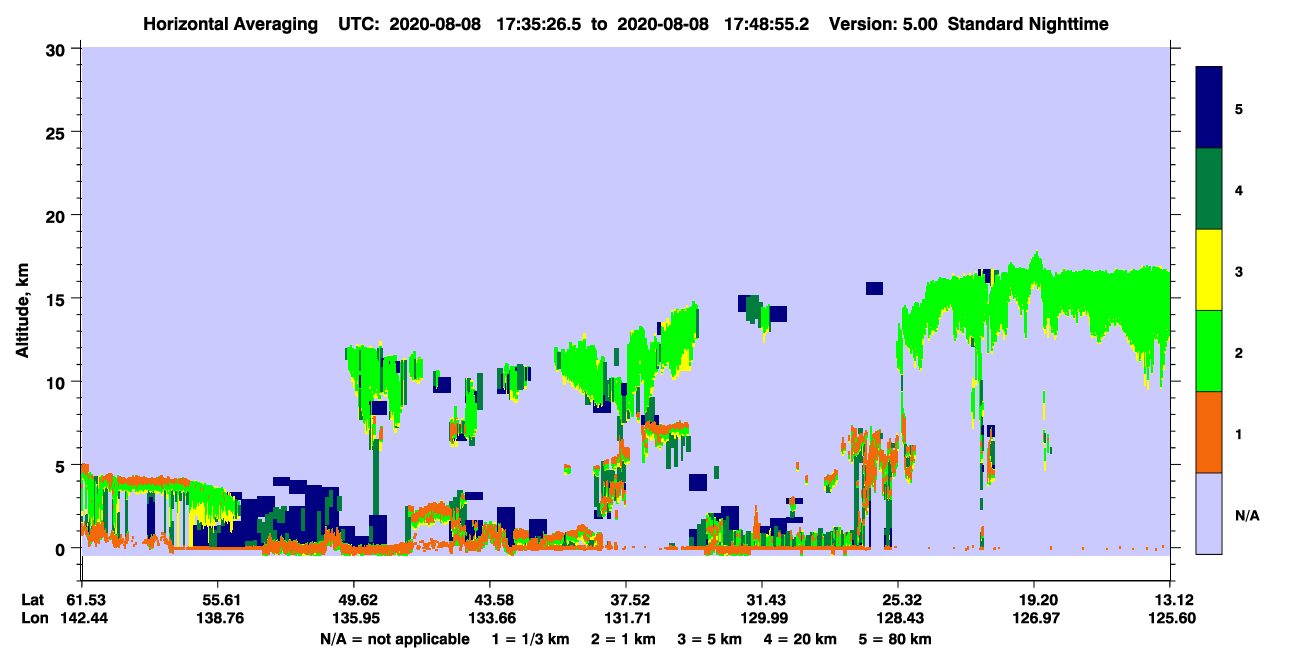The width and height of the screenshot is (1300, 667).
Task: Click the start date '2020-08-08' after UTC
Action: [x=437, y=24]
